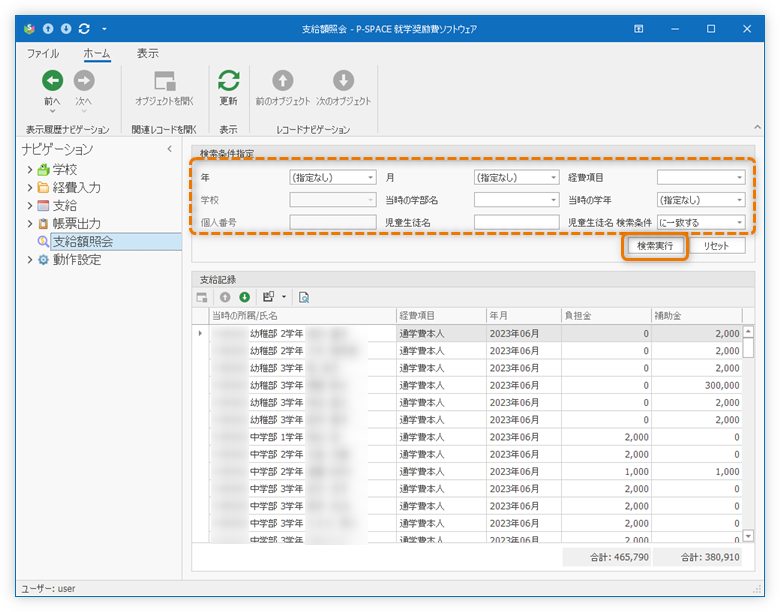Click the 経費入力 folder icon in navigation
This screenshot has width=780, height=612.
tap(43, 188)
